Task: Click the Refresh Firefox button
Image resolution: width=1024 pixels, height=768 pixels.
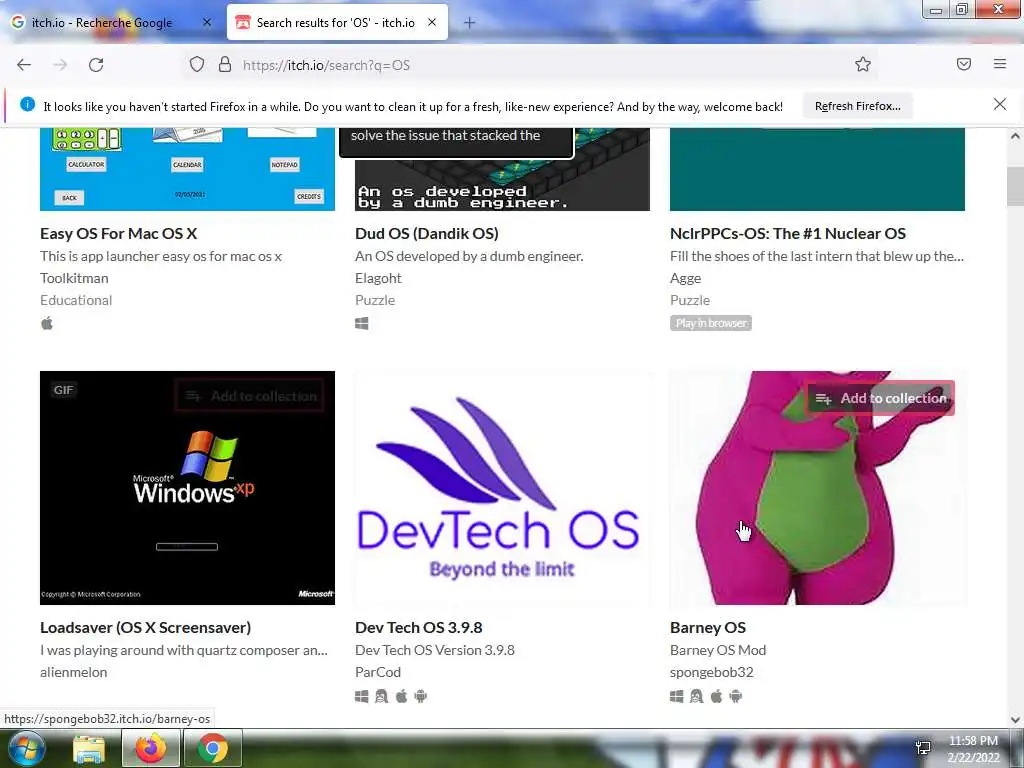Action: point(857,106)
